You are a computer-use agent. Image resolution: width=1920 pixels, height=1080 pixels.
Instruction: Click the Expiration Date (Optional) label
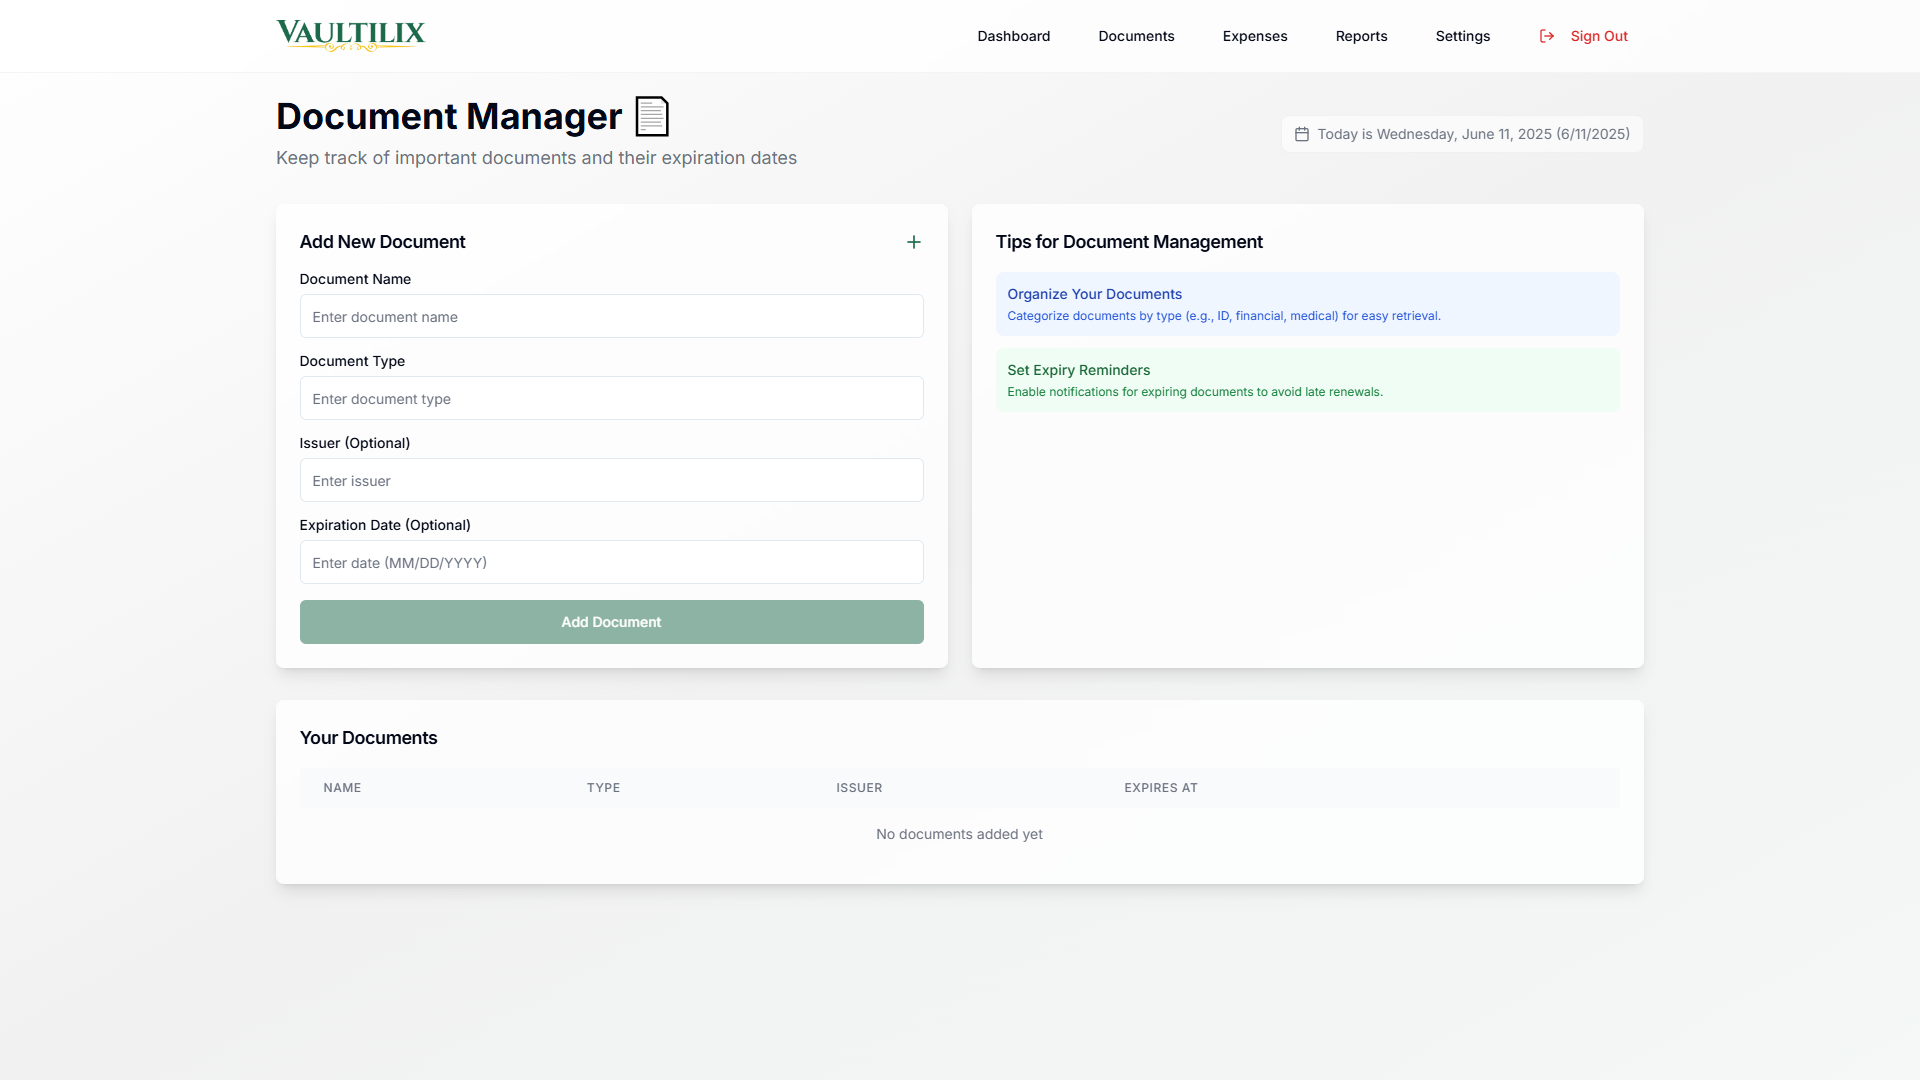(x=385, y=525)
